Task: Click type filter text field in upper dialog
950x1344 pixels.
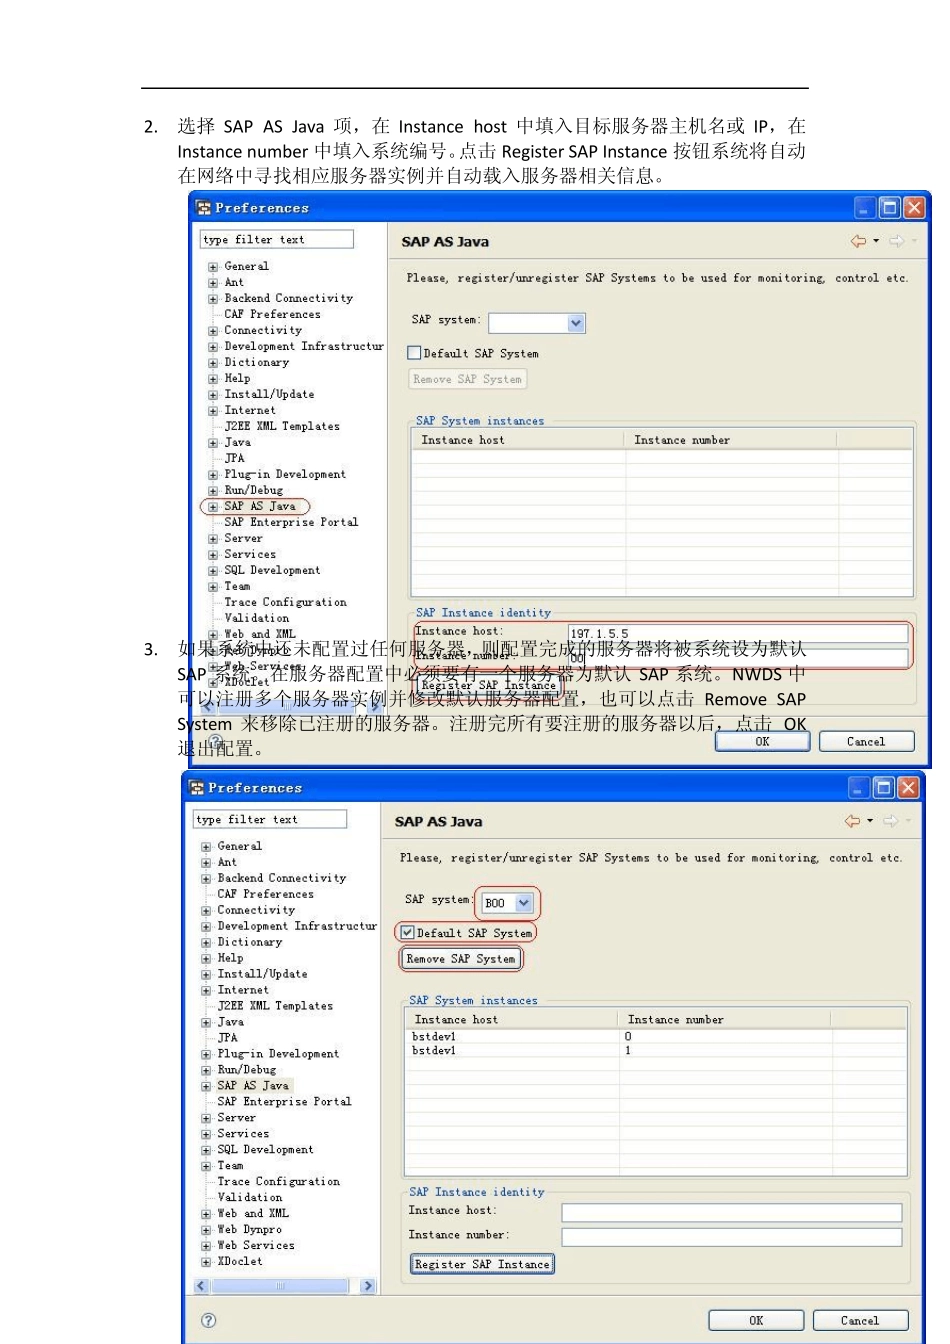Action: click(277, 239)
